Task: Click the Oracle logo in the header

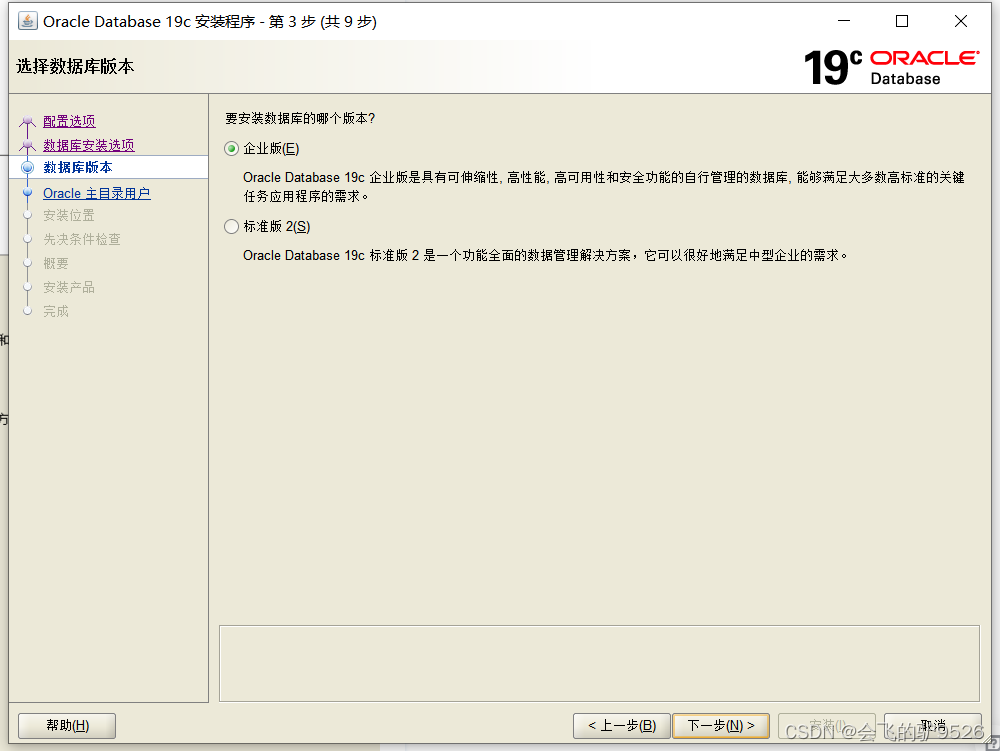Action: 922,58
